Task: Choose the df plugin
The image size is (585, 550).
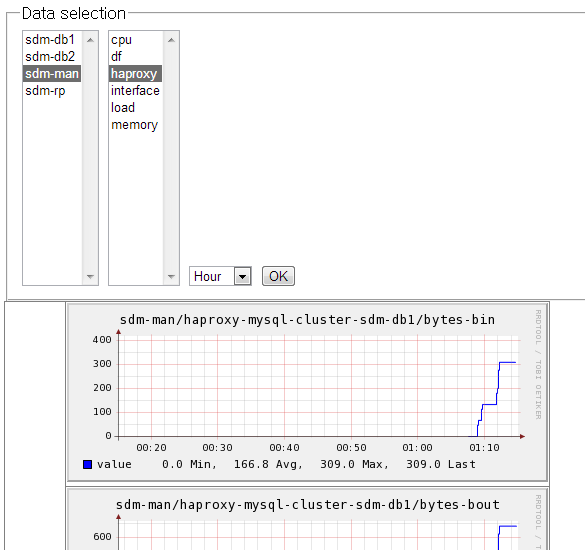Action: tap(135, 57)
